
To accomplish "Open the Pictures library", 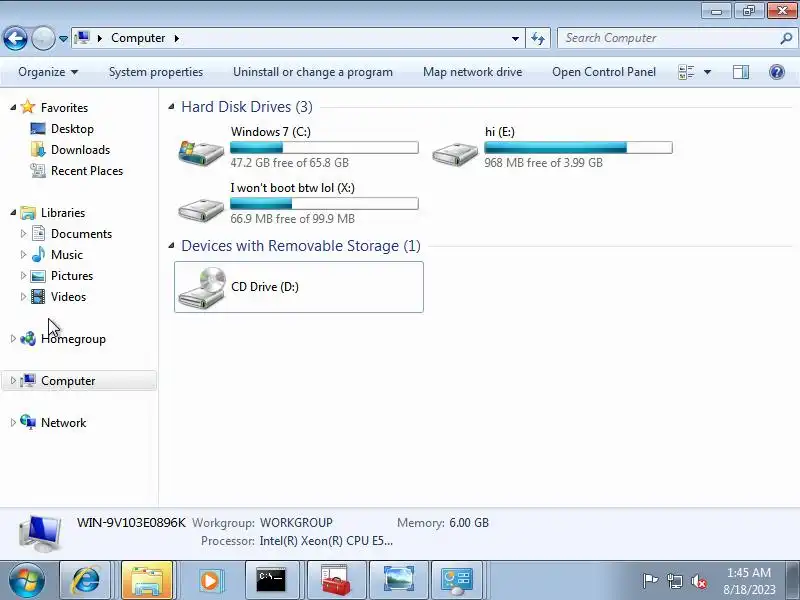I will (72, 276).
